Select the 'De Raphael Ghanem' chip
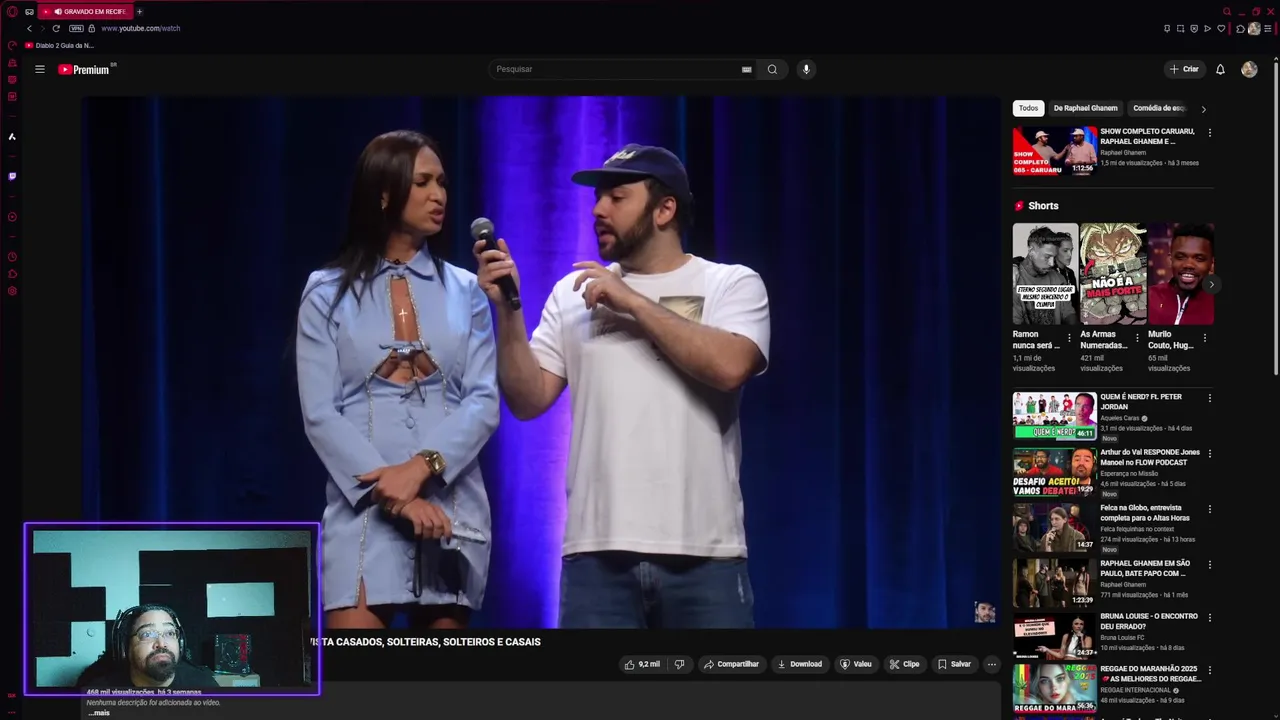Screen dimensions: 1280x720 1085,108
